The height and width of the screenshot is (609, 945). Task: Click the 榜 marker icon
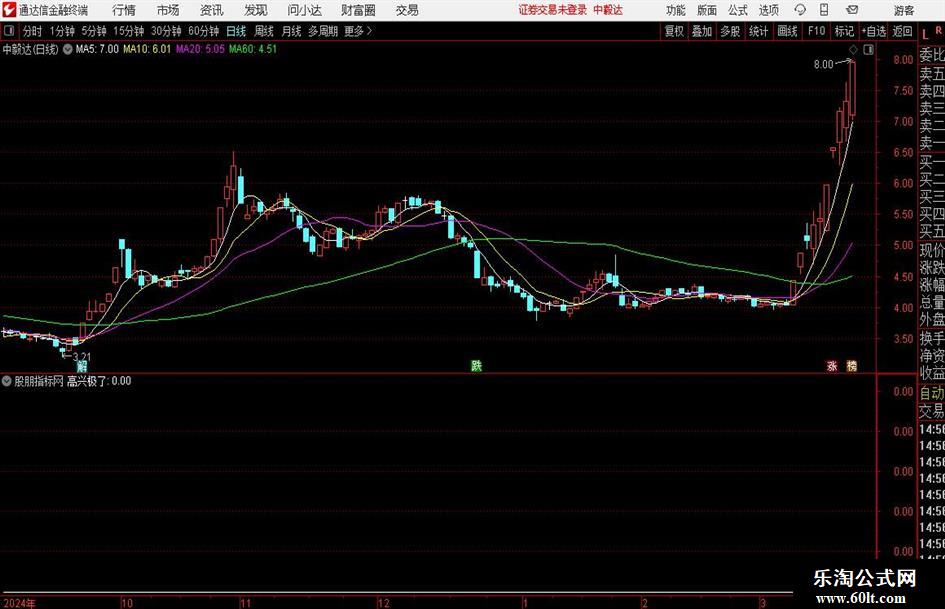click(x=852, y=366)
